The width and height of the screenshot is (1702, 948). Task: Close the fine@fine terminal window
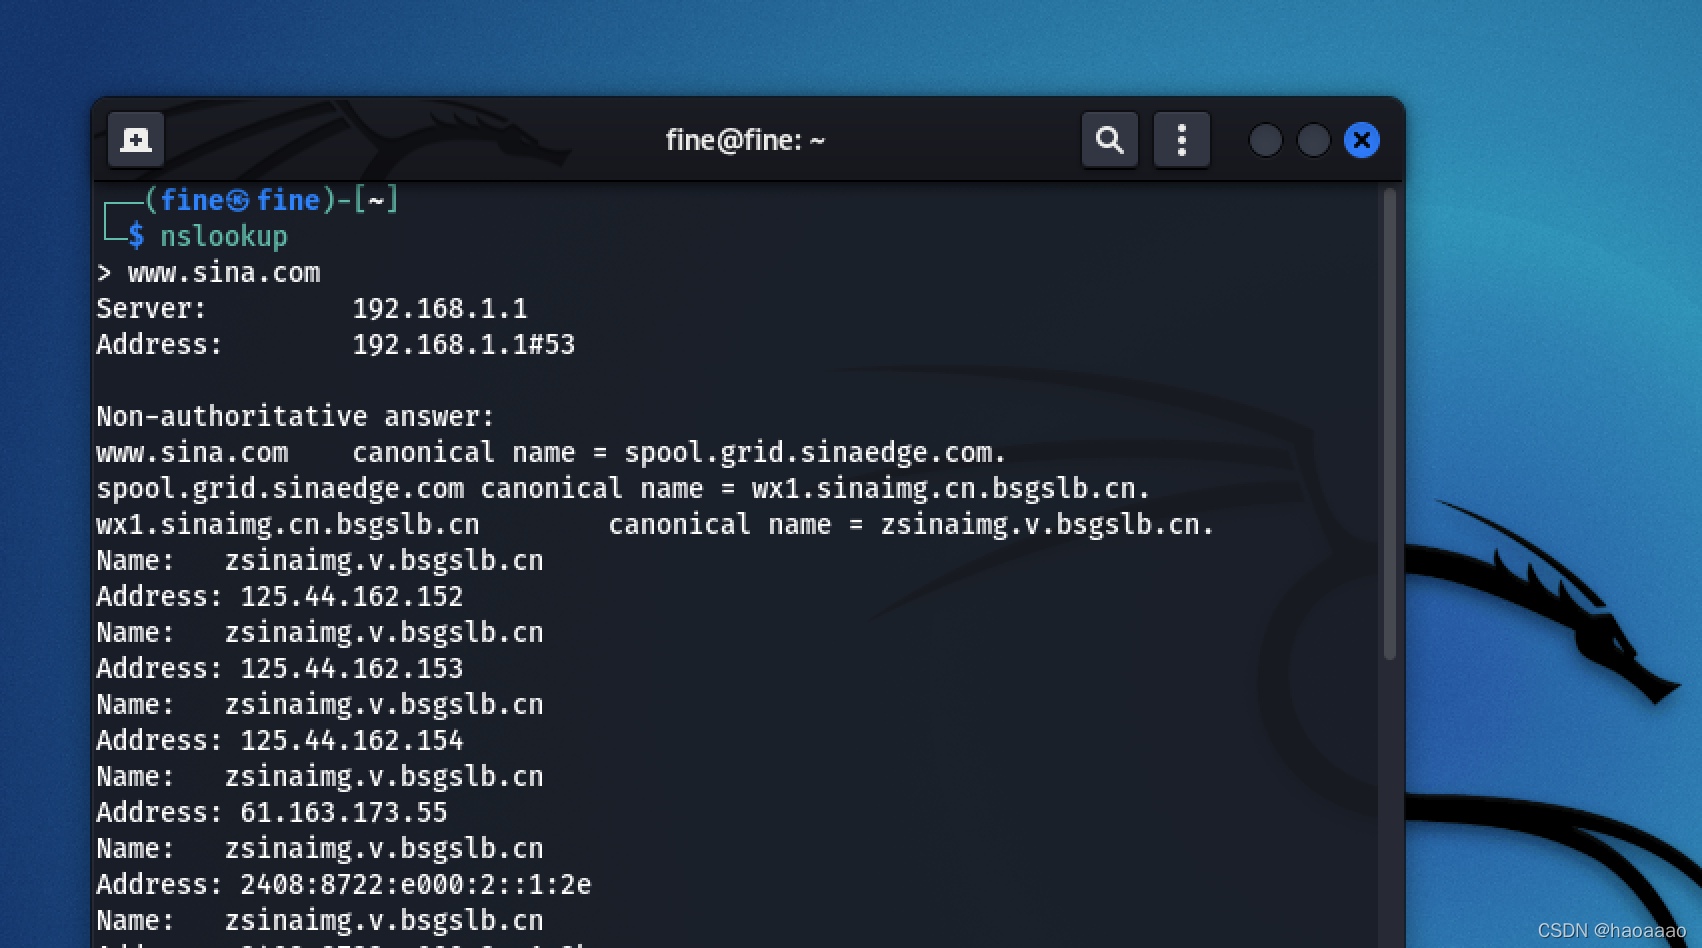(x=1361, y=140)
